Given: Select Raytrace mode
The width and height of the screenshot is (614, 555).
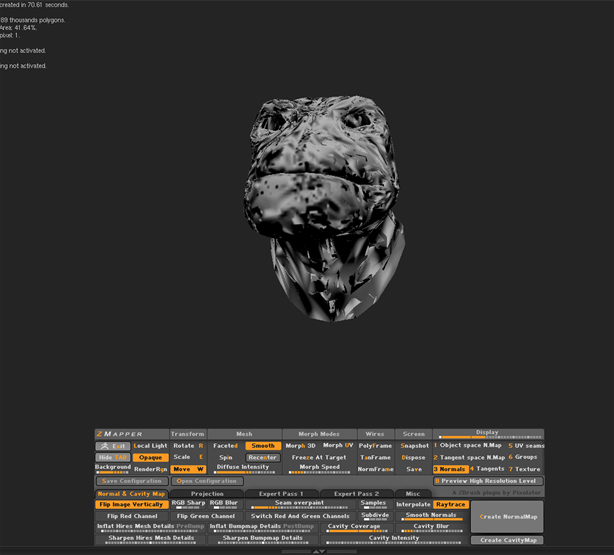Looking at the screenshot, I should pos(451,504).
